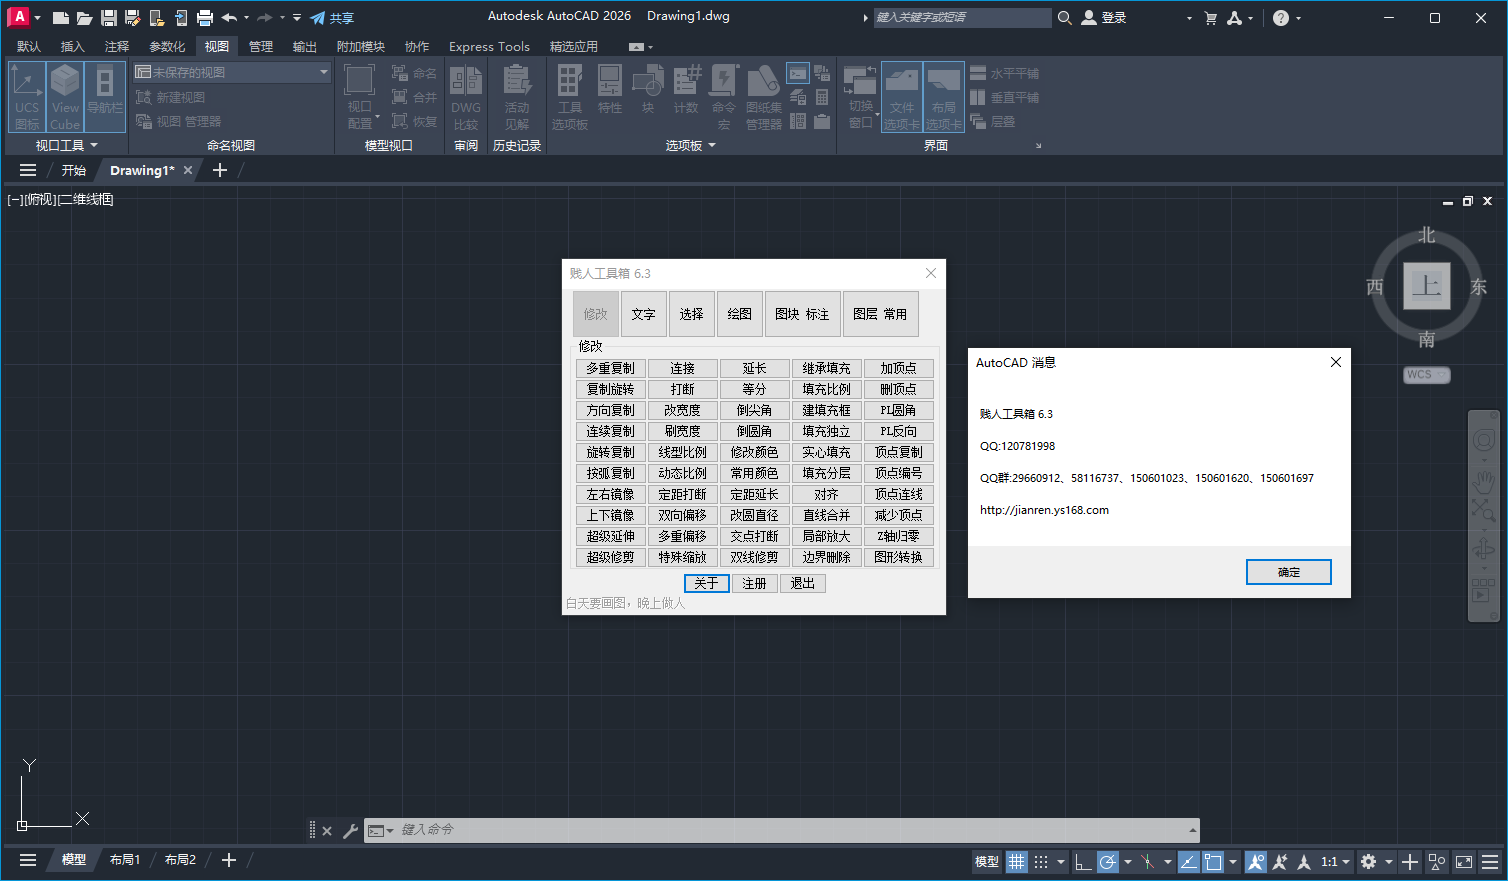Viewport: 1508px width, 881px height.
Task: Open the 登录 sign-in dropdown
Action: click(x=1189, y=18)
